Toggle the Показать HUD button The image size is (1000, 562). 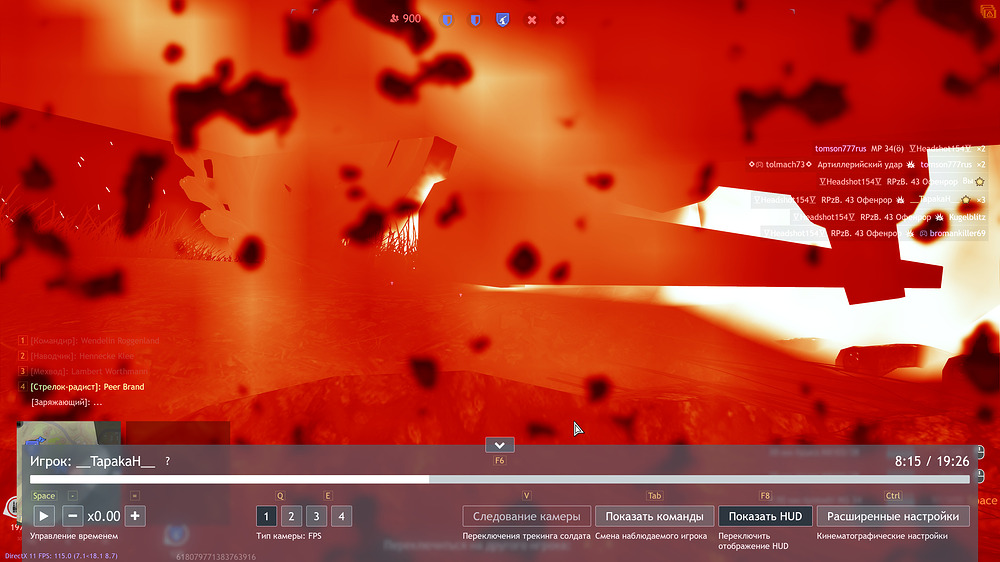765,516
